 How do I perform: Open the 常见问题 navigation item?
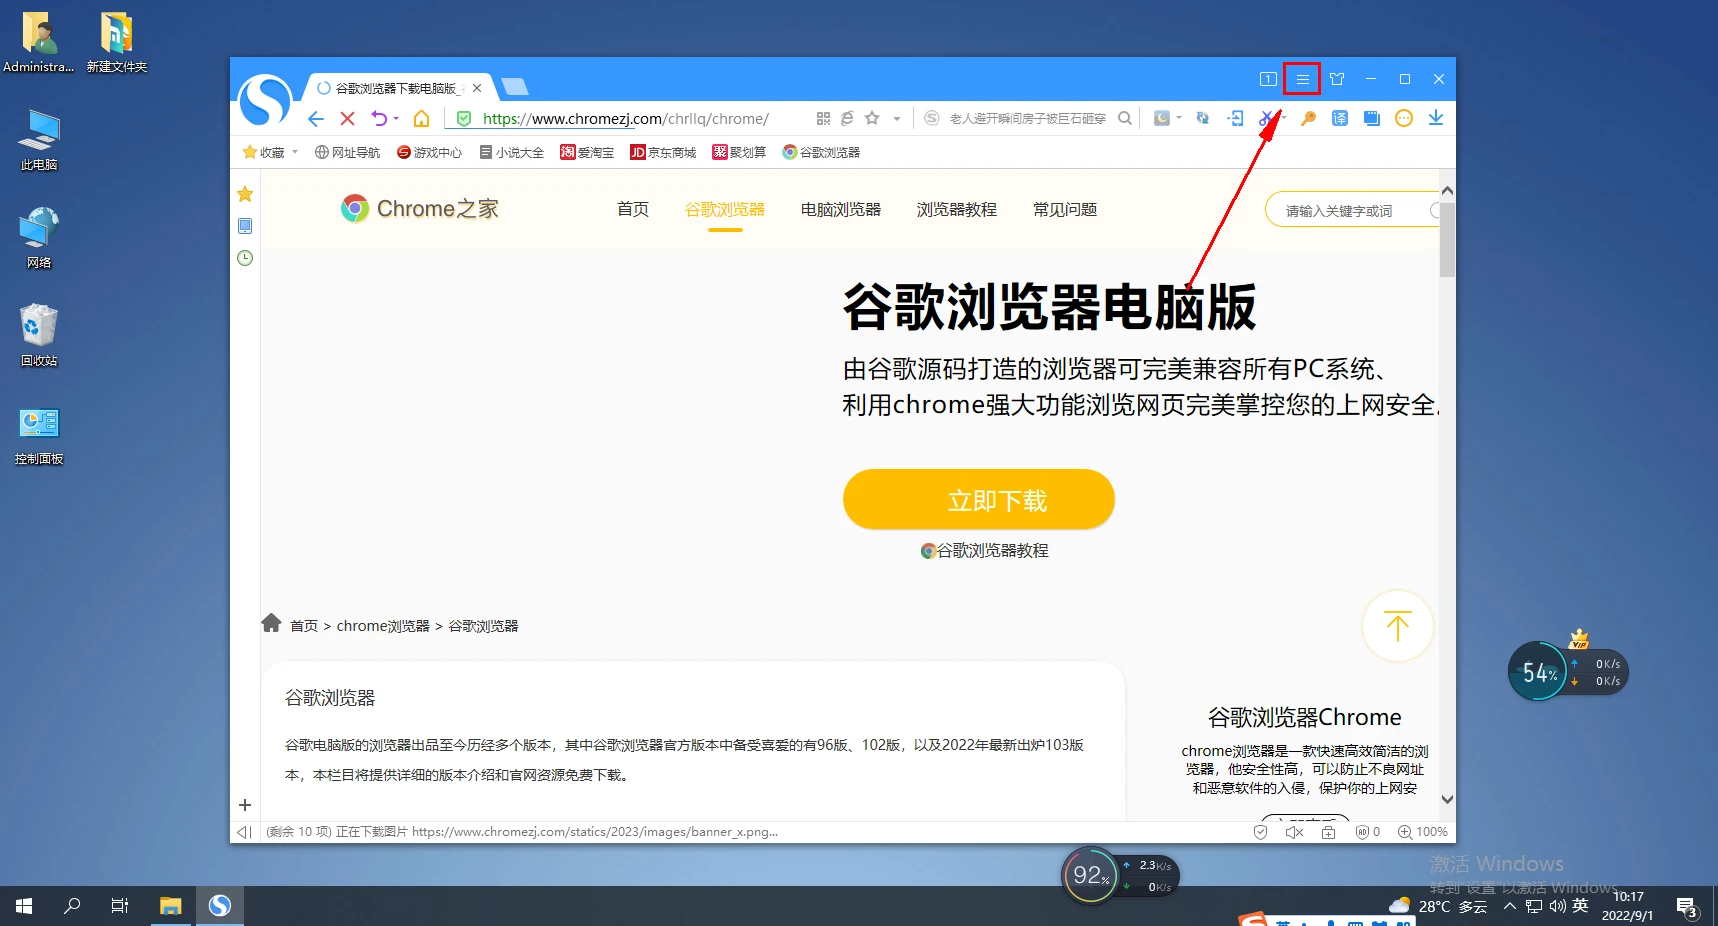(x=1065, y=209)
